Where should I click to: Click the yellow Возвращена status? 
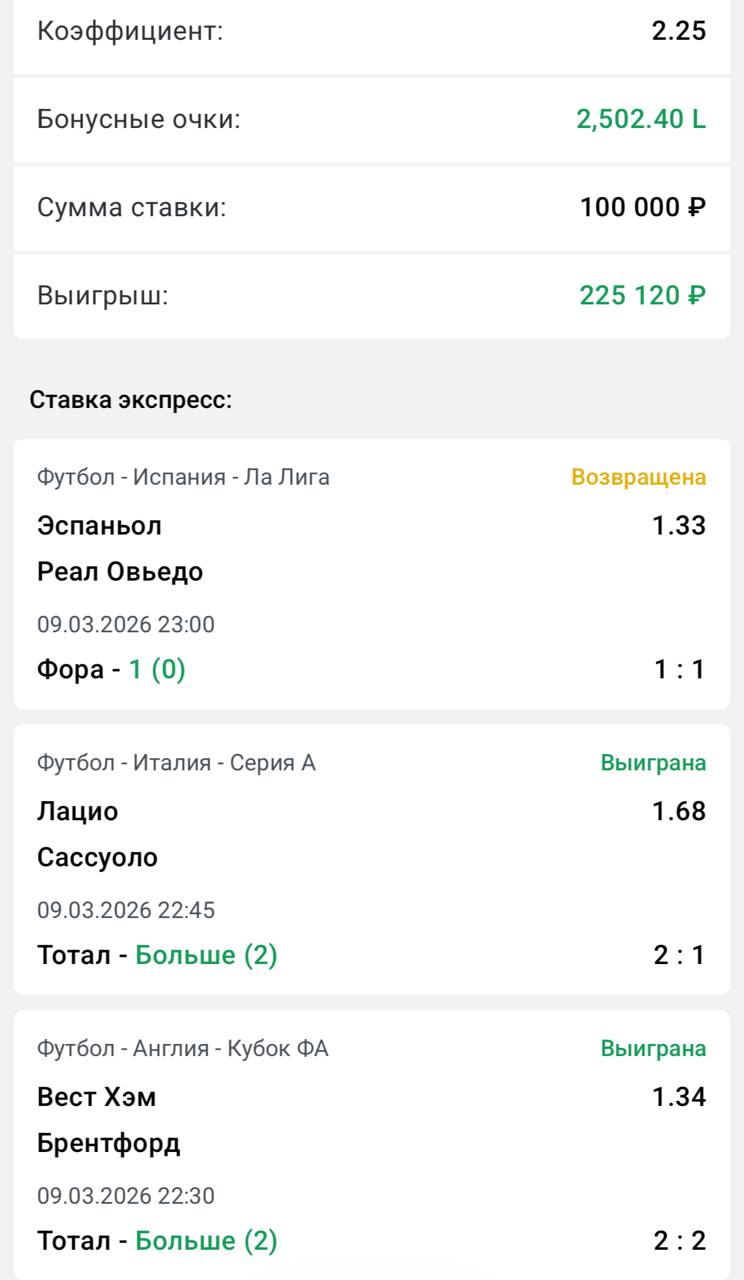click(638, 477)
